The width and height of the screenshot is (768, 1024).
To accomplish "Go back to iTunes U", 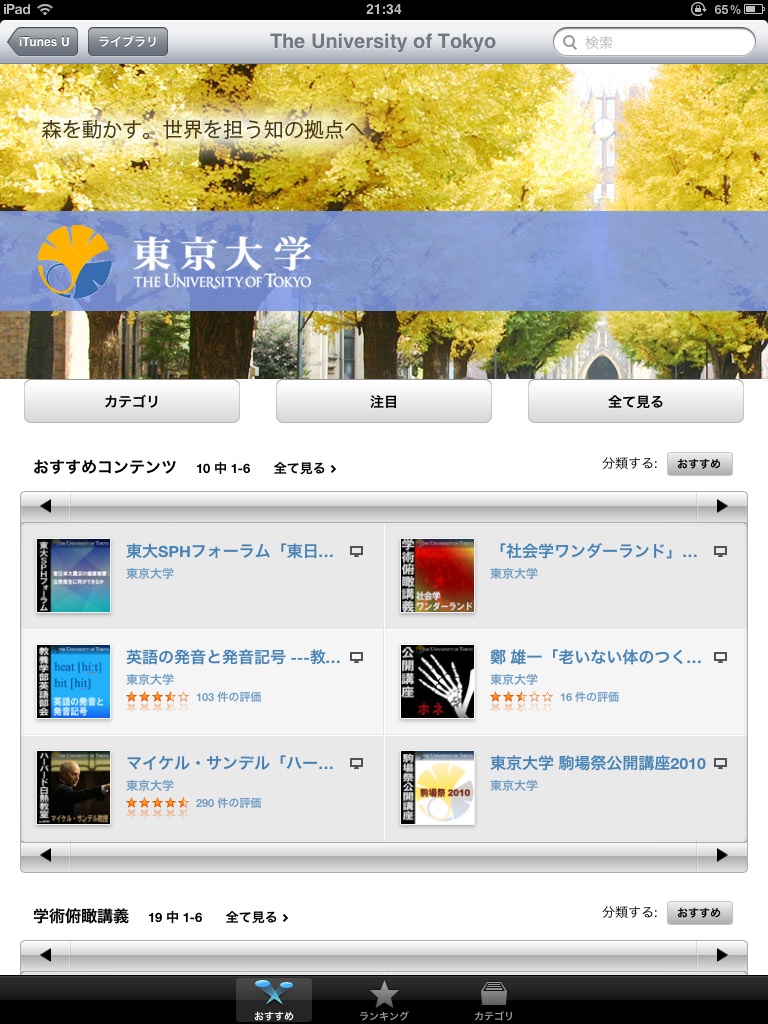I will pos(42,42).
